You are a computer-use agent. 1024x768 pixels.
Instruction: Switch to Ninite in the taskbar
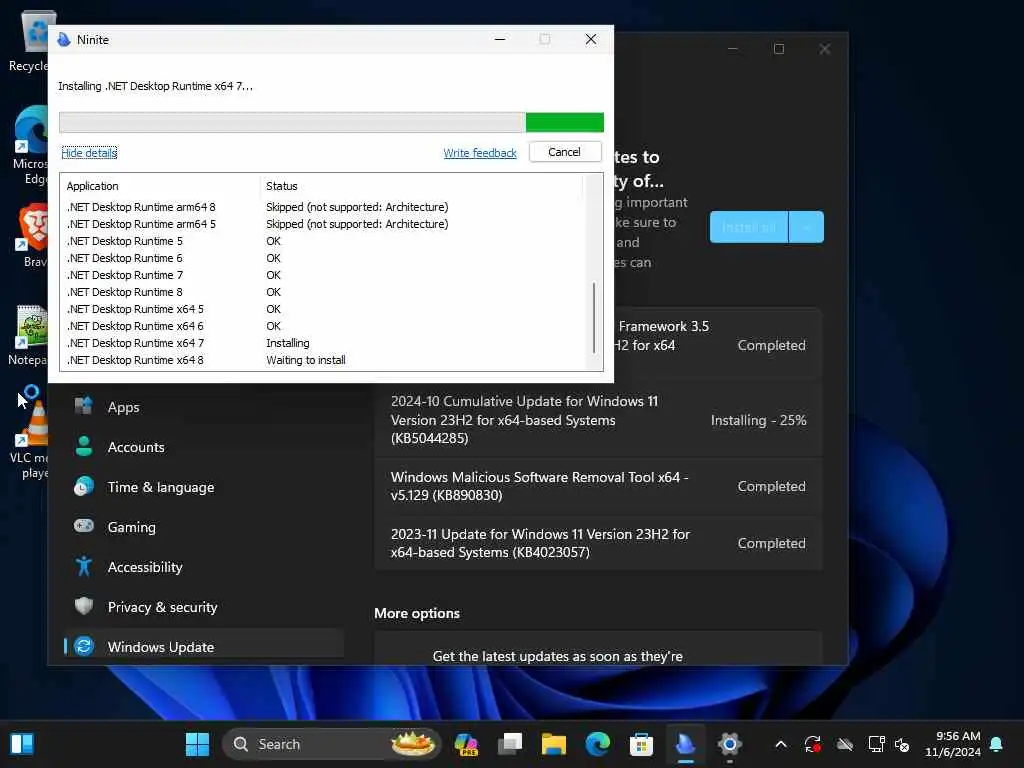[x=685, y=744]
